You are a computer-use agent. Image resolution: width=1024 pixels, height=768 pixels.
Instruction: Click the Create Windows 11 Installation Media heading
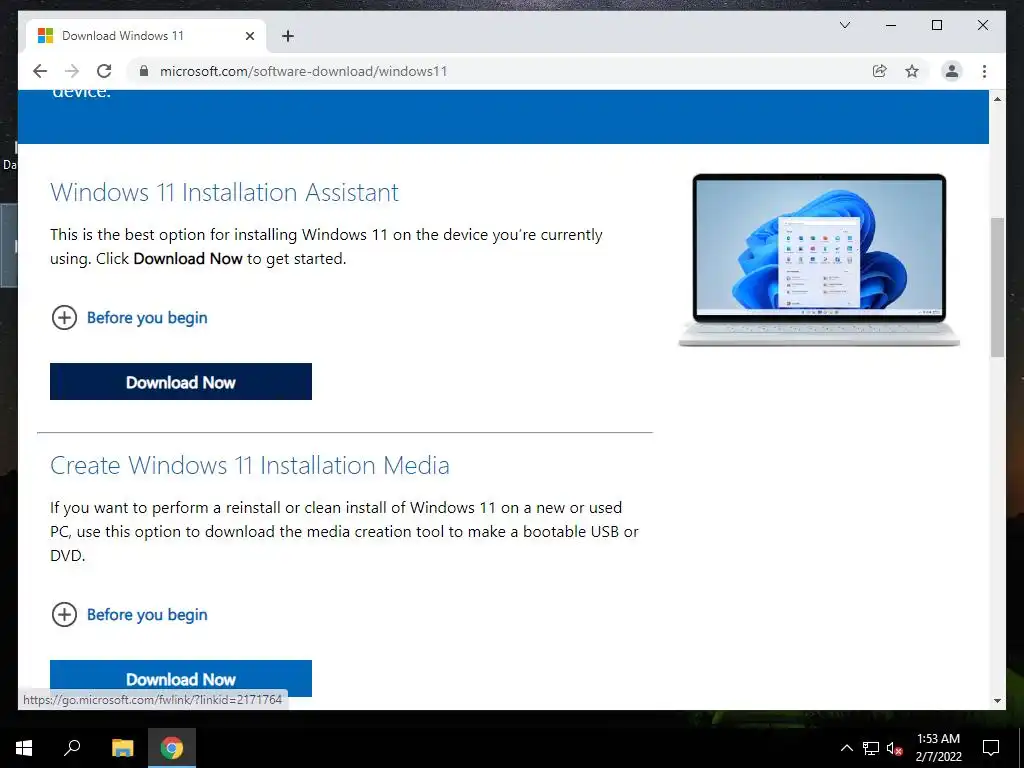[x=249, y=466]
